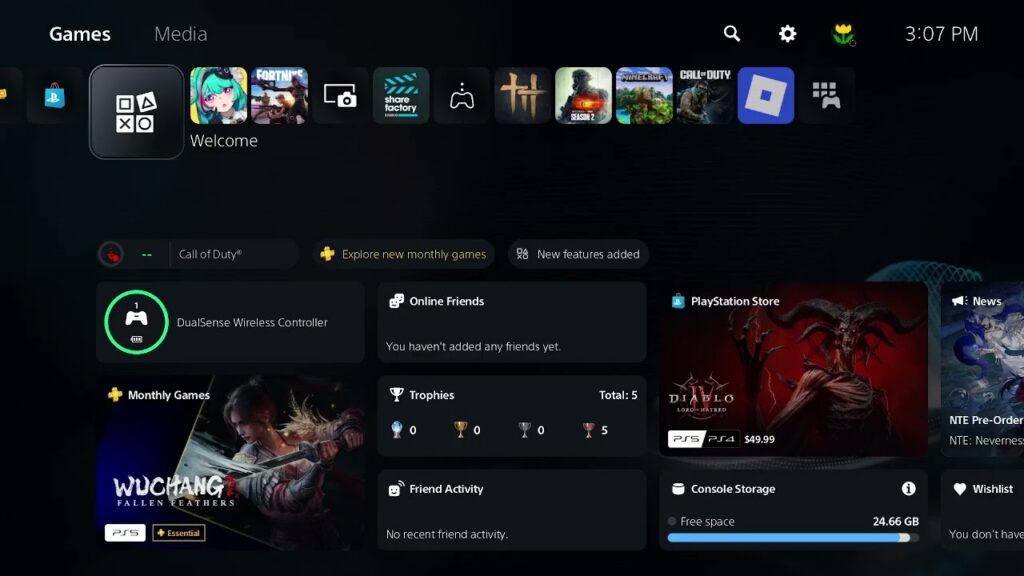Open the PlayStation Store bag icon
Screen dimensions: 1024x576
click(x=55, y=96)
